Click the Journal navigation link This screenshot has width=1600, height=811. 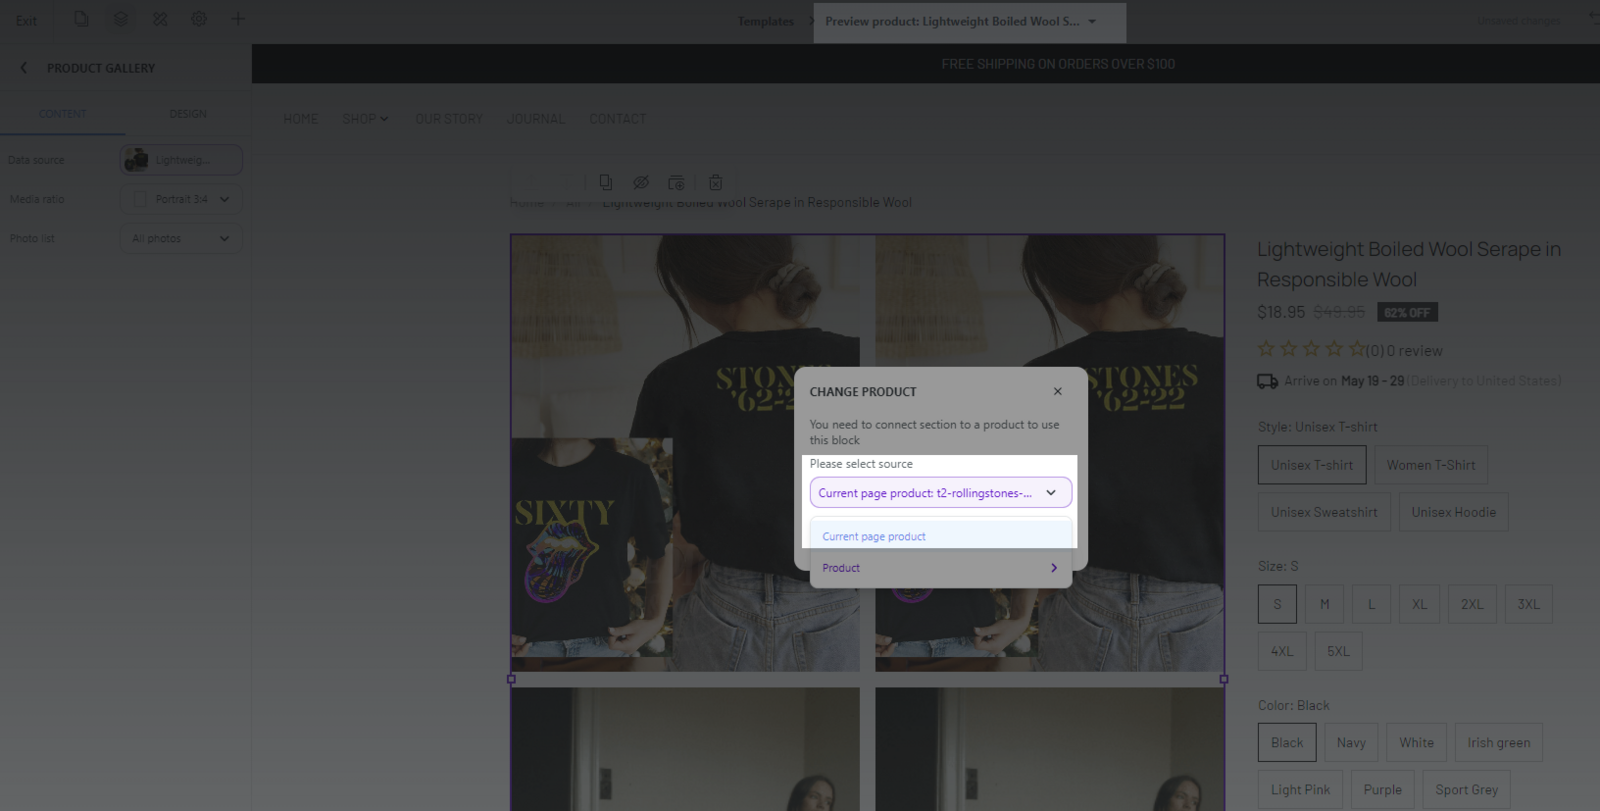pos(536,119)
